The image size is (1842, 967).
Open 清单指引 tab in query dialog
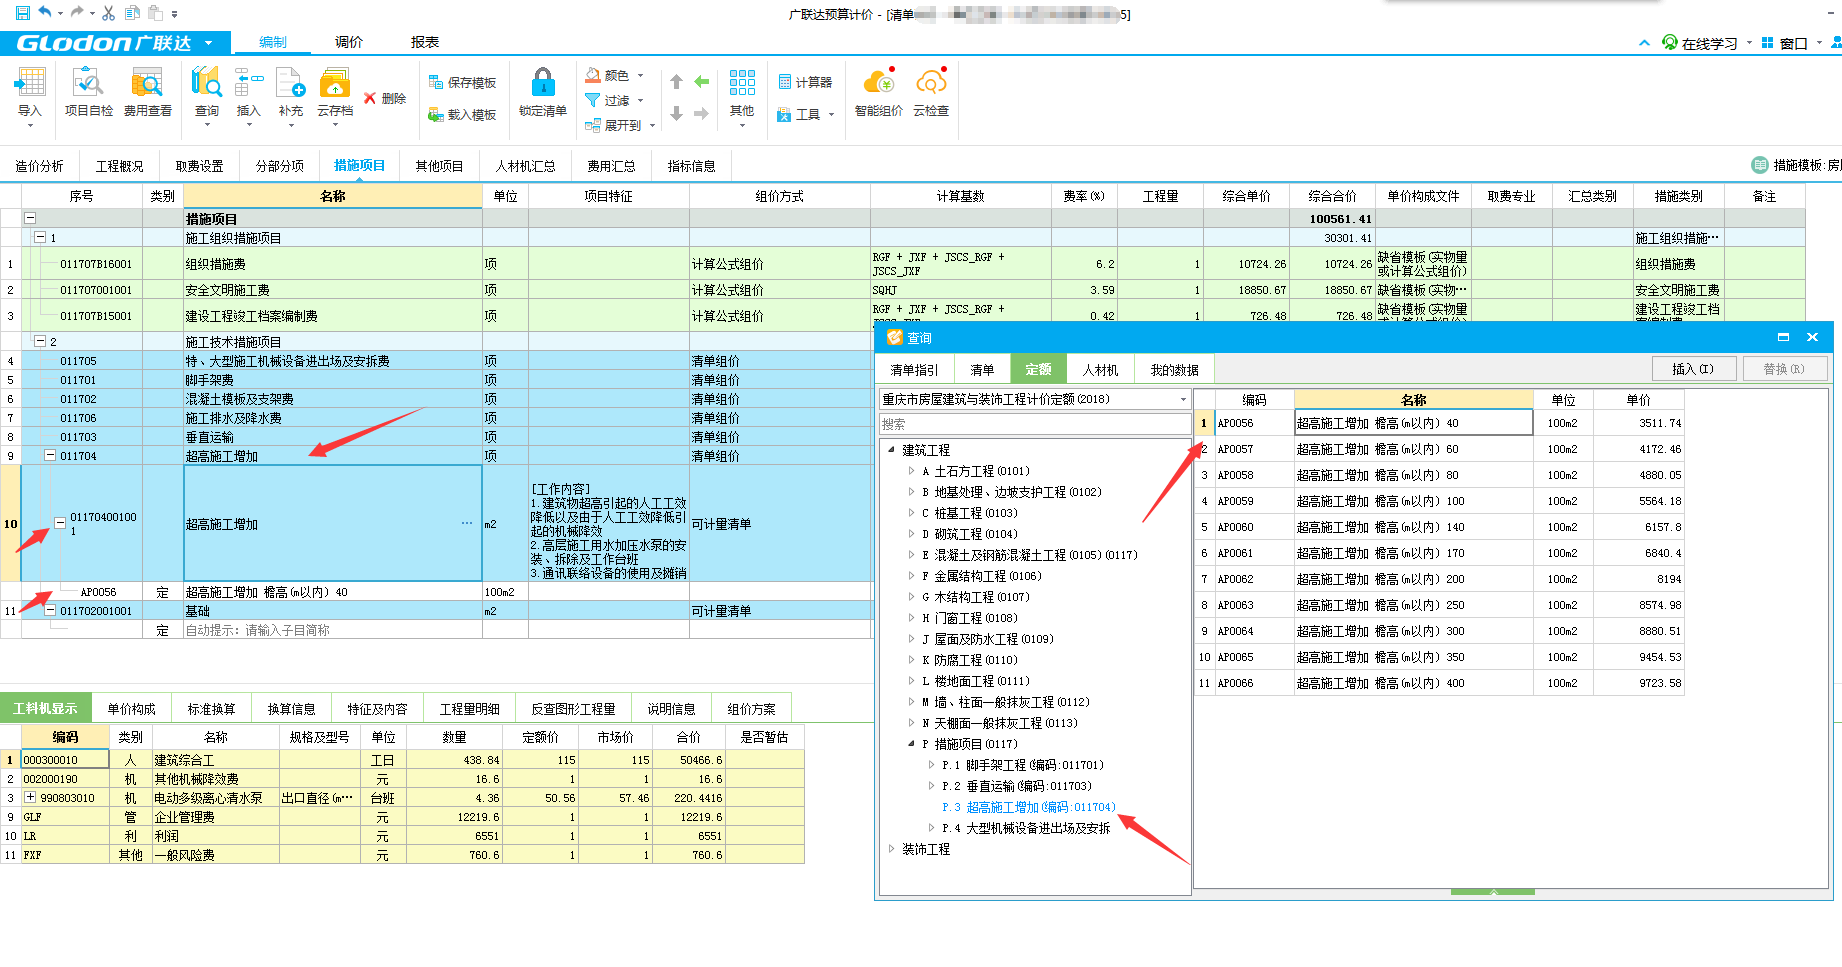click(914, 370)
